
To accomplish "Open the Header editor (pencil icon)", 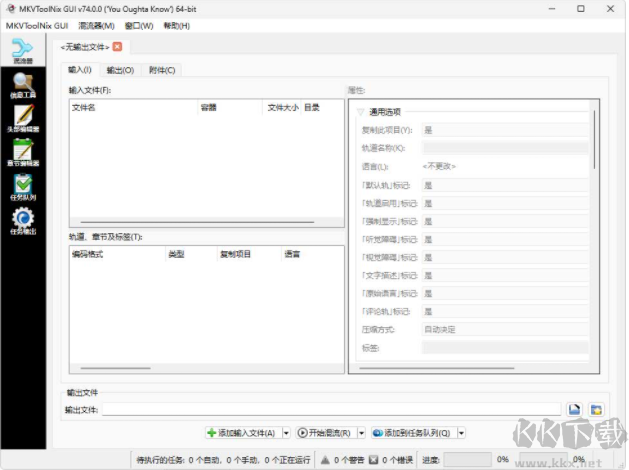I will point(23,119).
